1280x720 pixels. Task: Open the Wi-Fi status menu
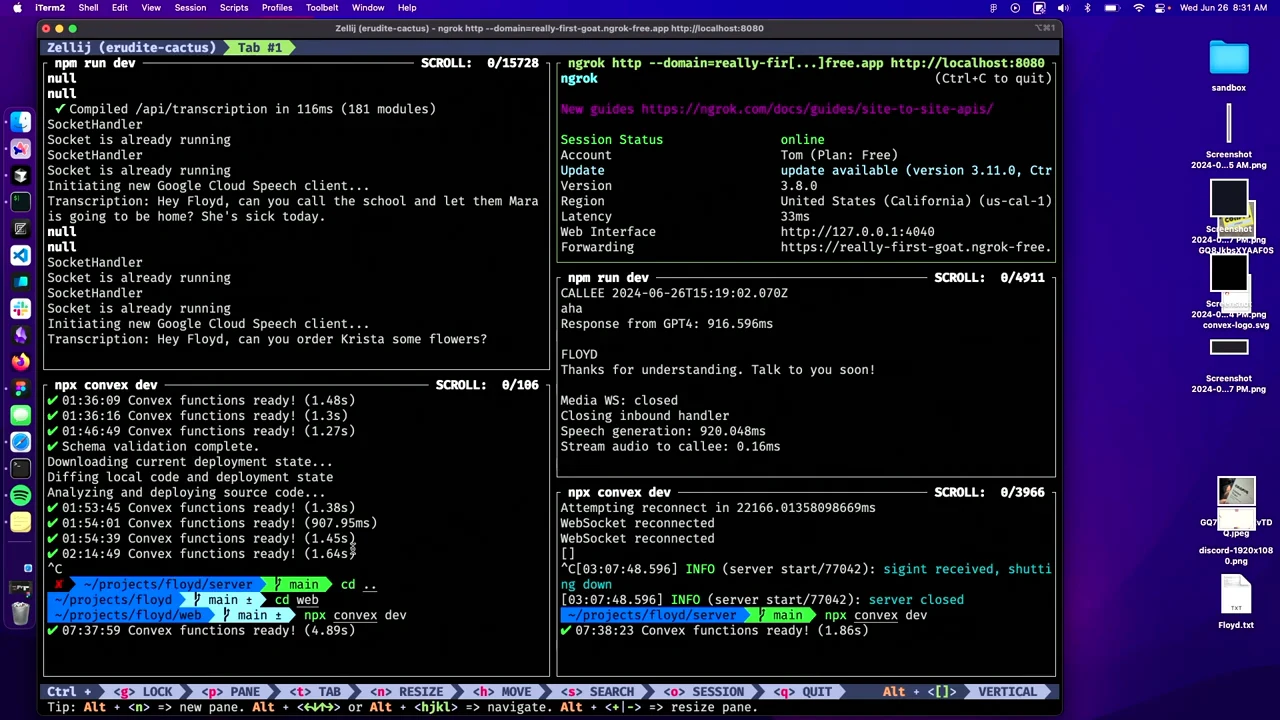coord(1138,8)
